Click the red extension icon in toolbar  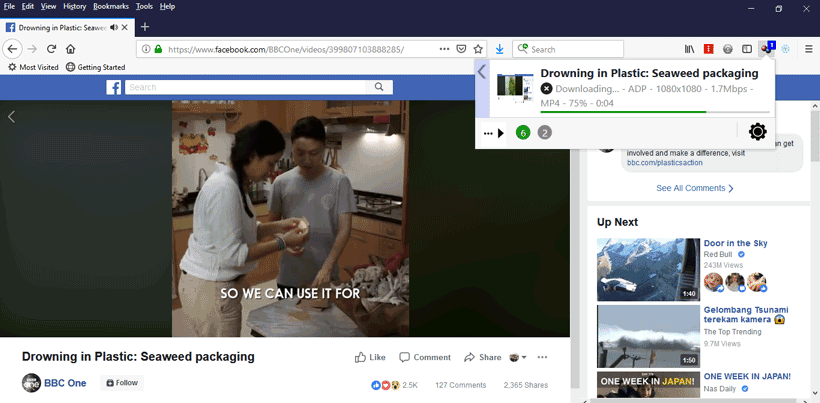tap(709, 49)
